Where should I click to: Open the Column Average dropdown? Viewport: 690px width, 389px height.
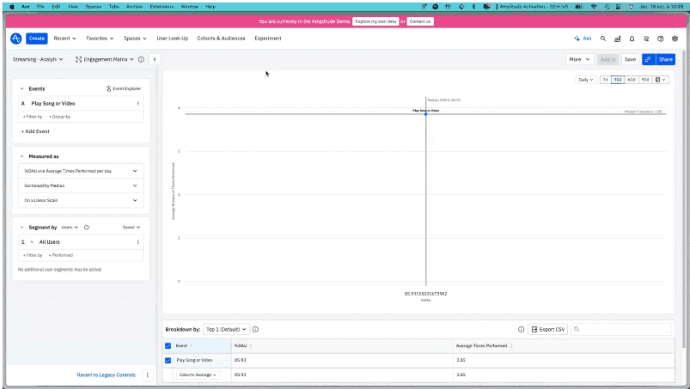click(198, 375)
